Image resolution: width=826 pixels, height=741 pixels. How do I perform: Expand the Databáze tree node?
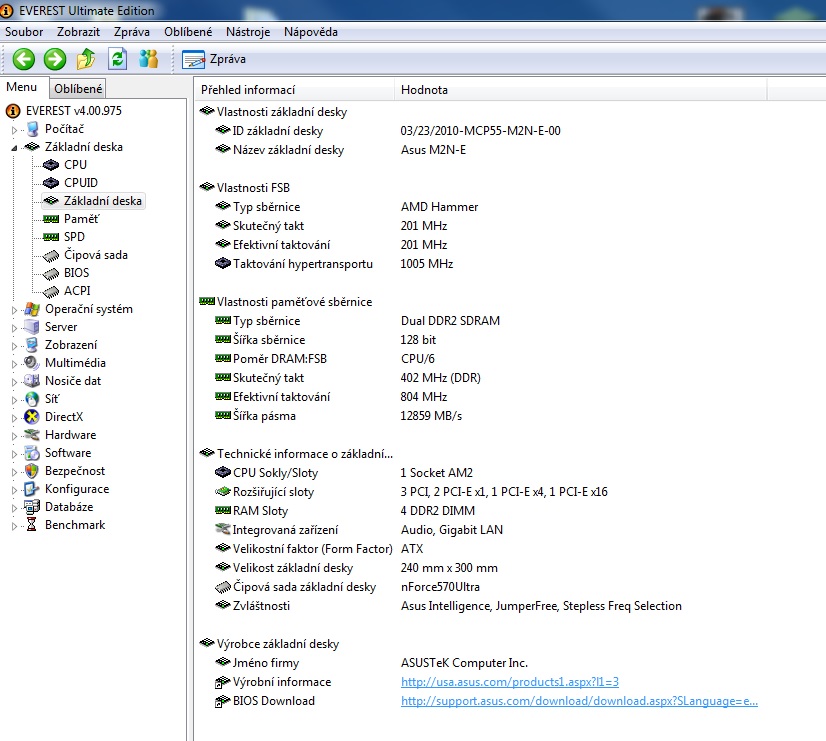click(14, 508)
